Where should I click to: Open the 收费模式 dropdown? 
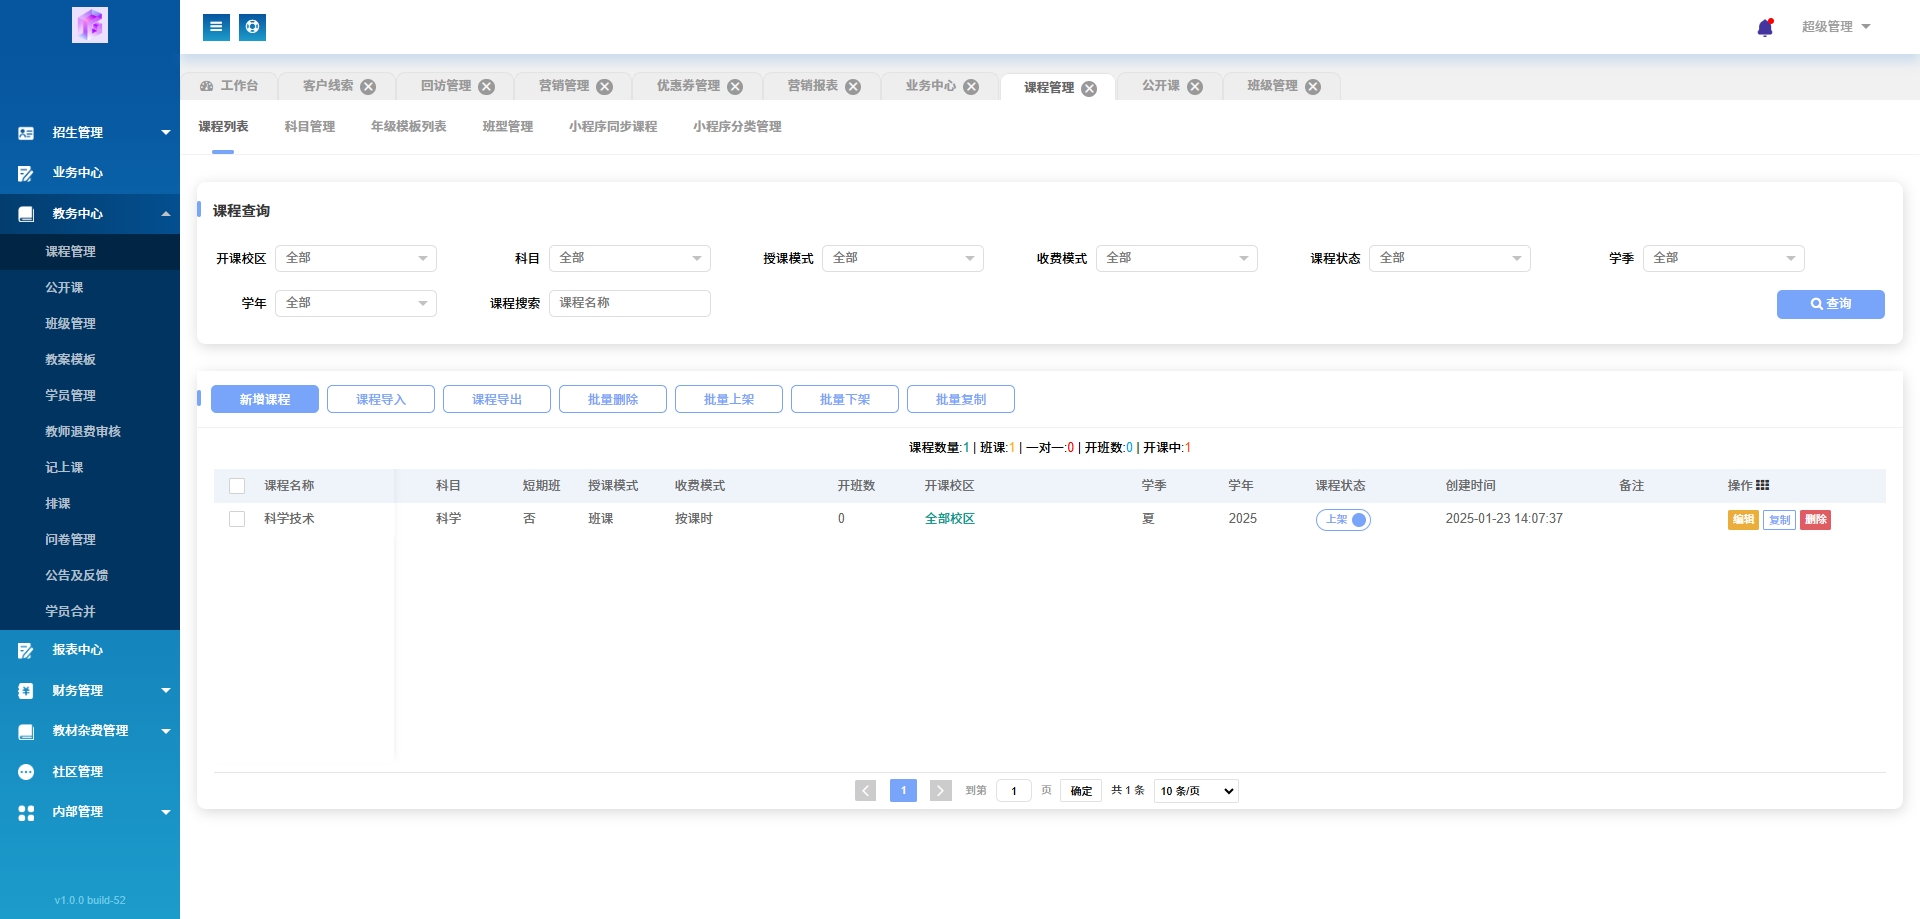click(1177, 258)
